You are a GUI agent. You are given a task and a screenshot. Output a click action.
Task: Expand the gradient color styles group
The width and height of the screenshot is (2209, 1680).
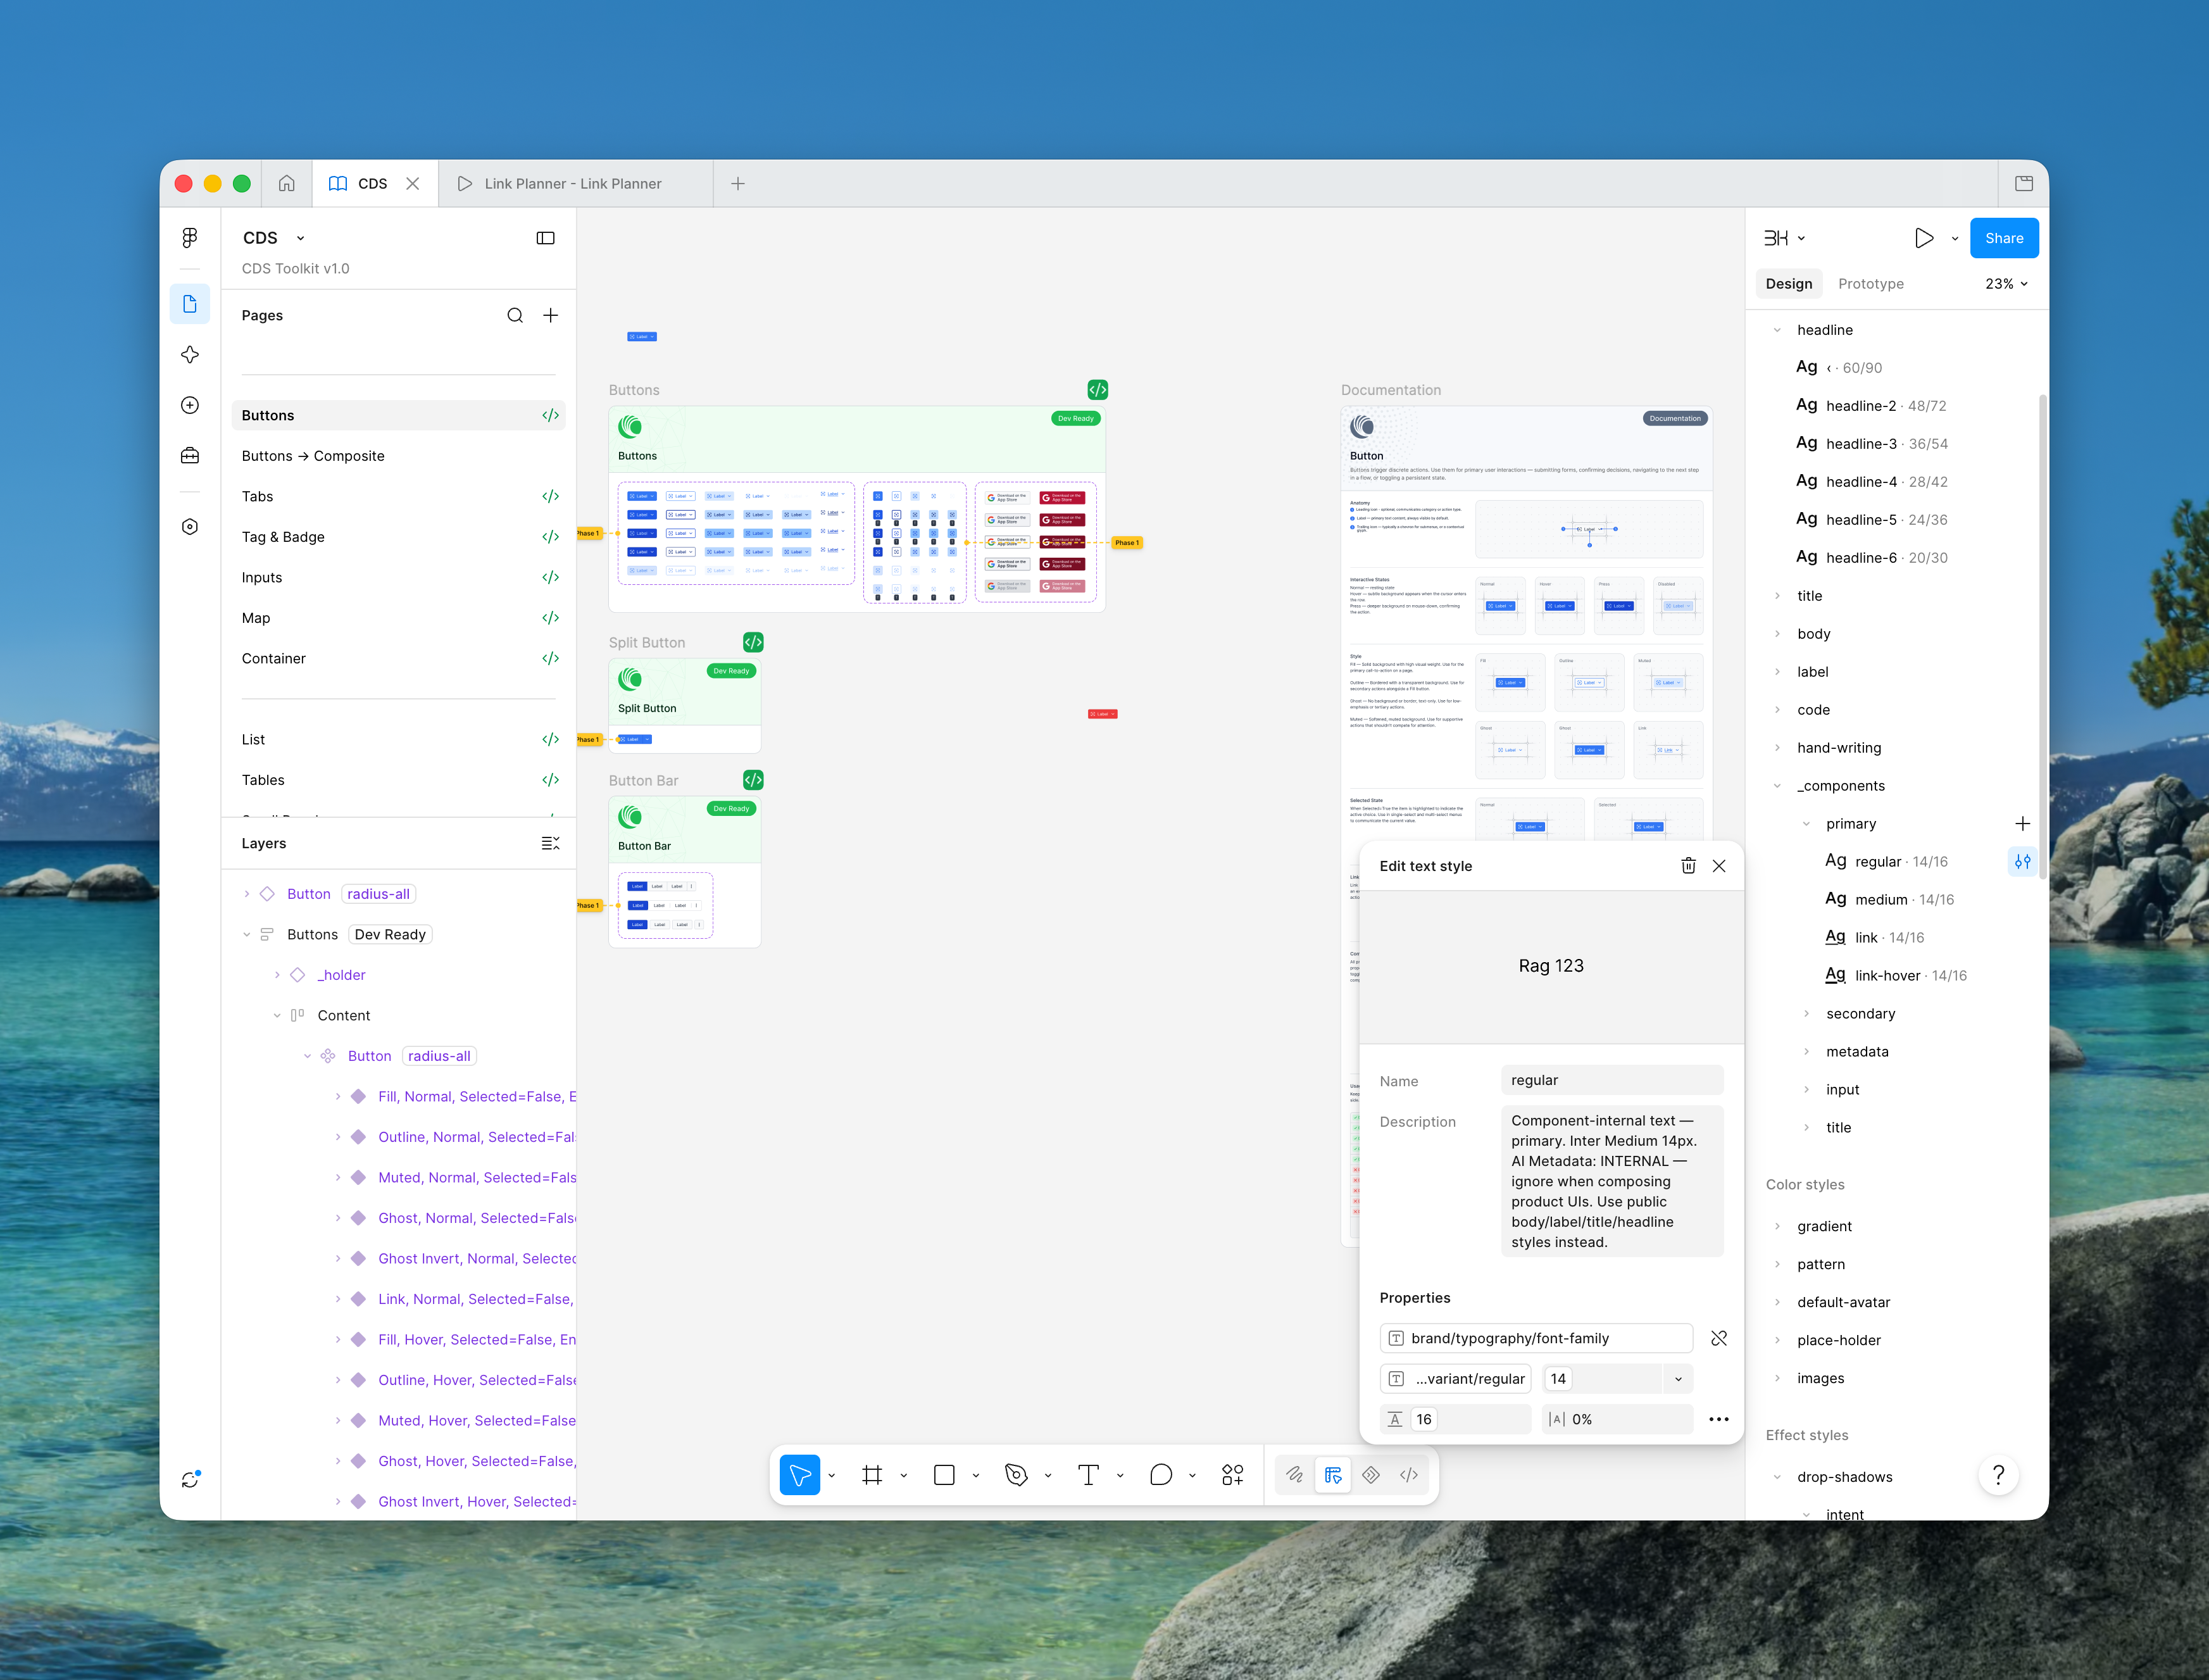pyautogui.click(x=1777, y=1227)
